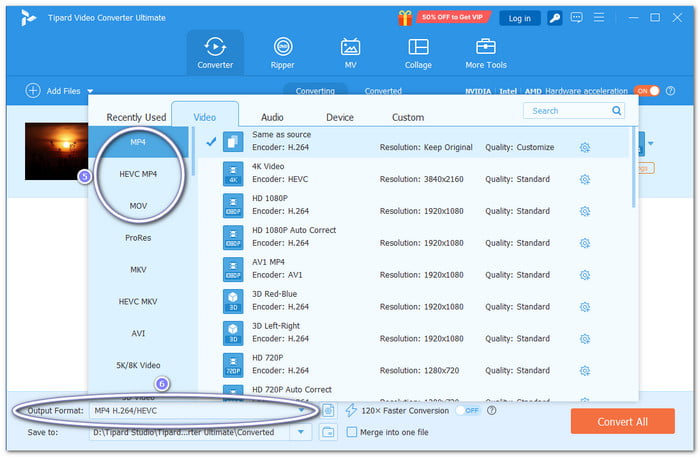700x457 pixels.
Task: Open the Collage tool
Action: pos(418,53)
